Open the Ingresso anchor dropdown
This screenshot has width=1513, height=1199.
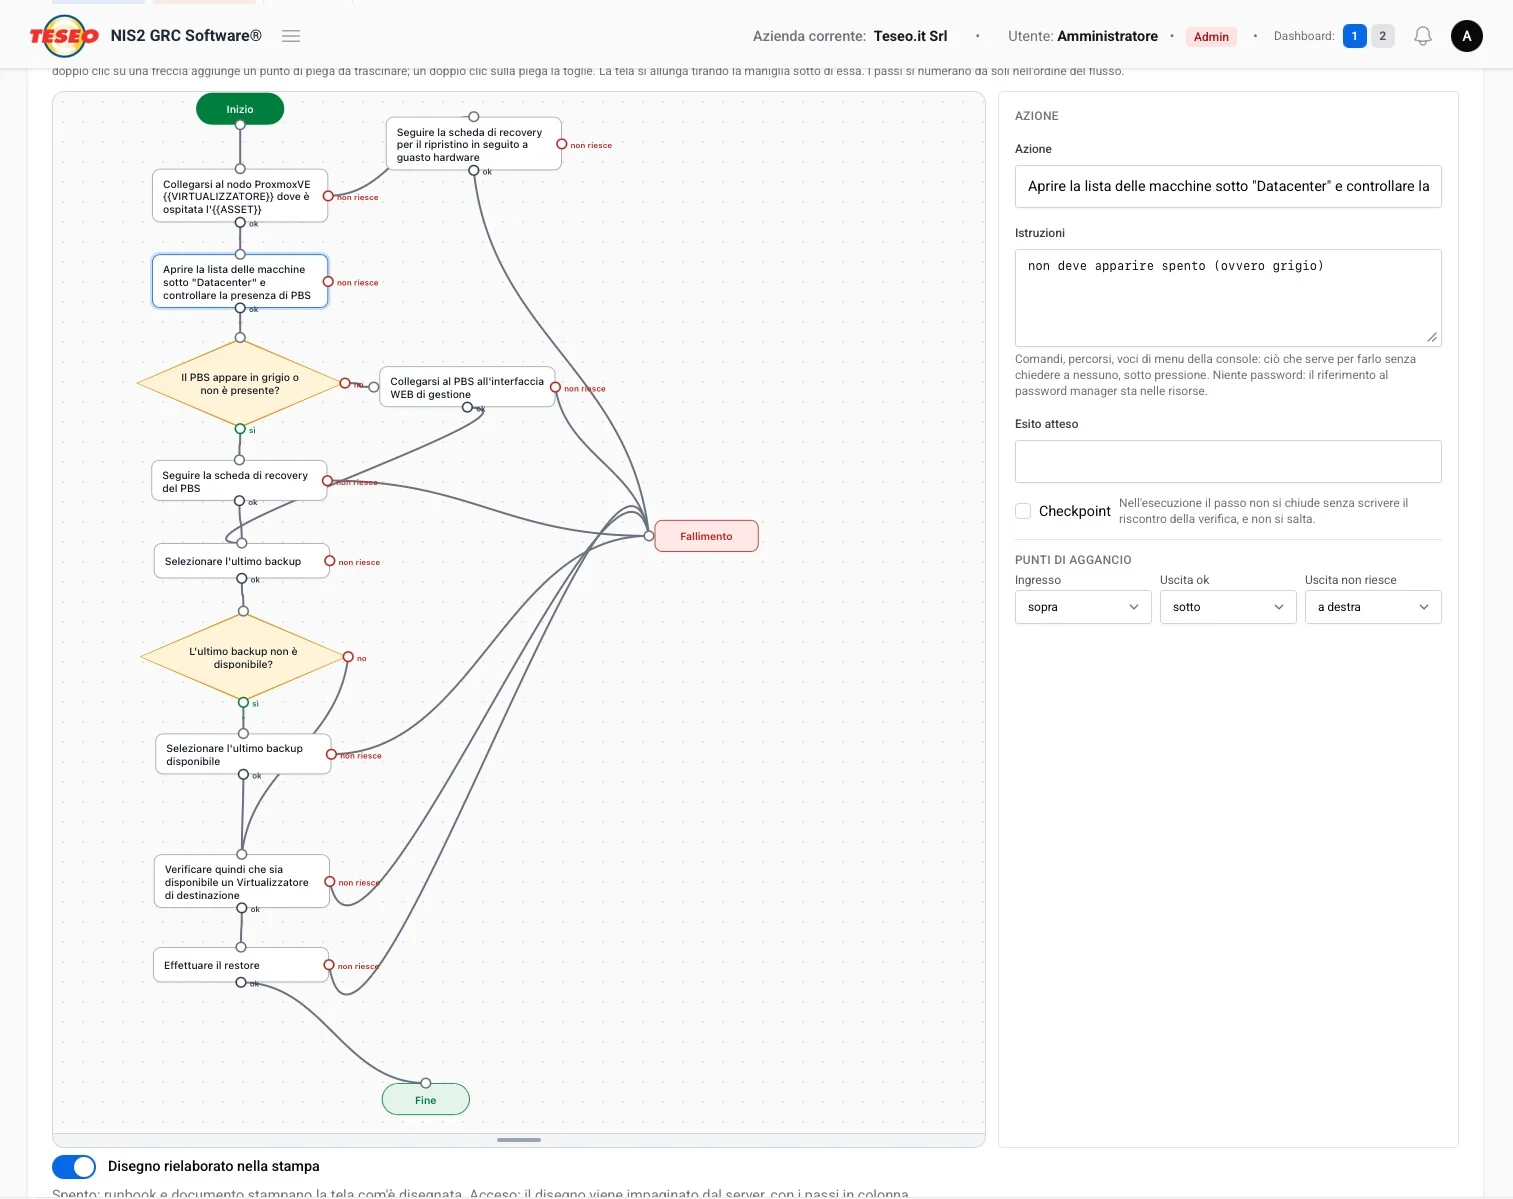tap(1083, 607)
